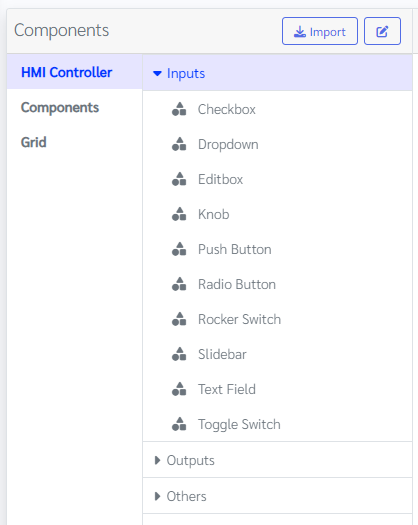Collapse the Inputs section

point(157,73)
